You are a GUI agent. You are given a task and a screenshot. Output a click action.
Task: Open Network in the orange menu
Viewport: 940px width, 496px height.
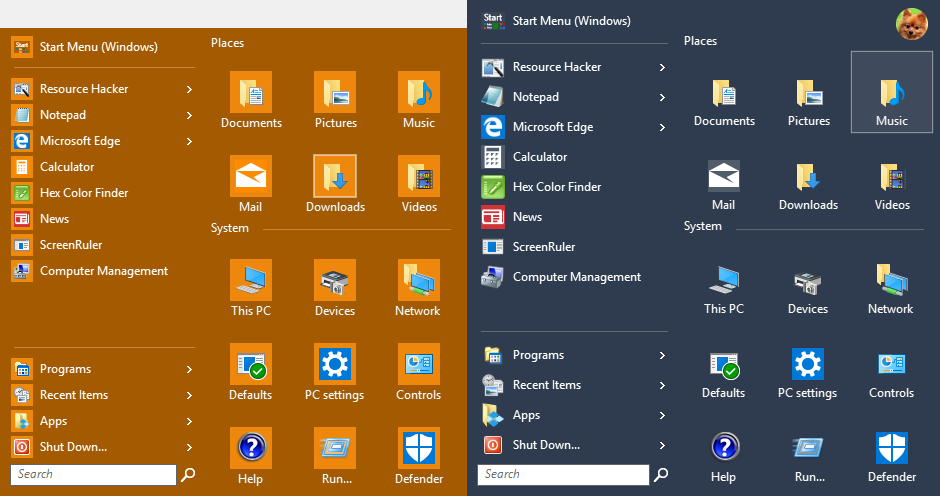(x=418, y=288)
